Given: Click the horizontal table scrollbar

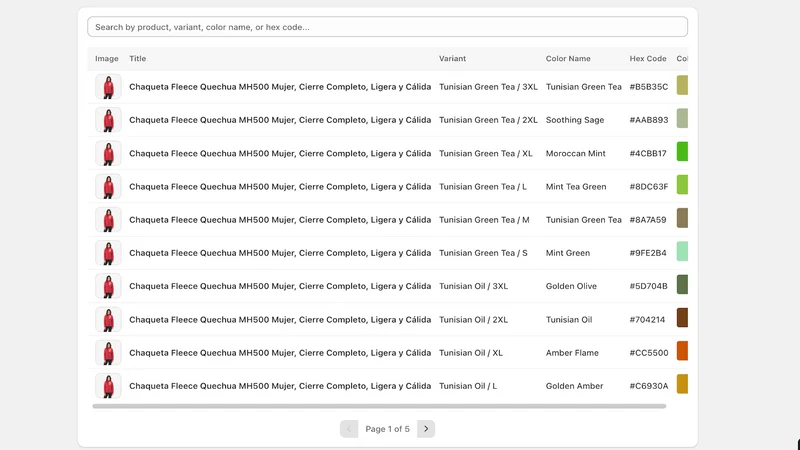Looking at the screenshot, I should coord(379,406).
